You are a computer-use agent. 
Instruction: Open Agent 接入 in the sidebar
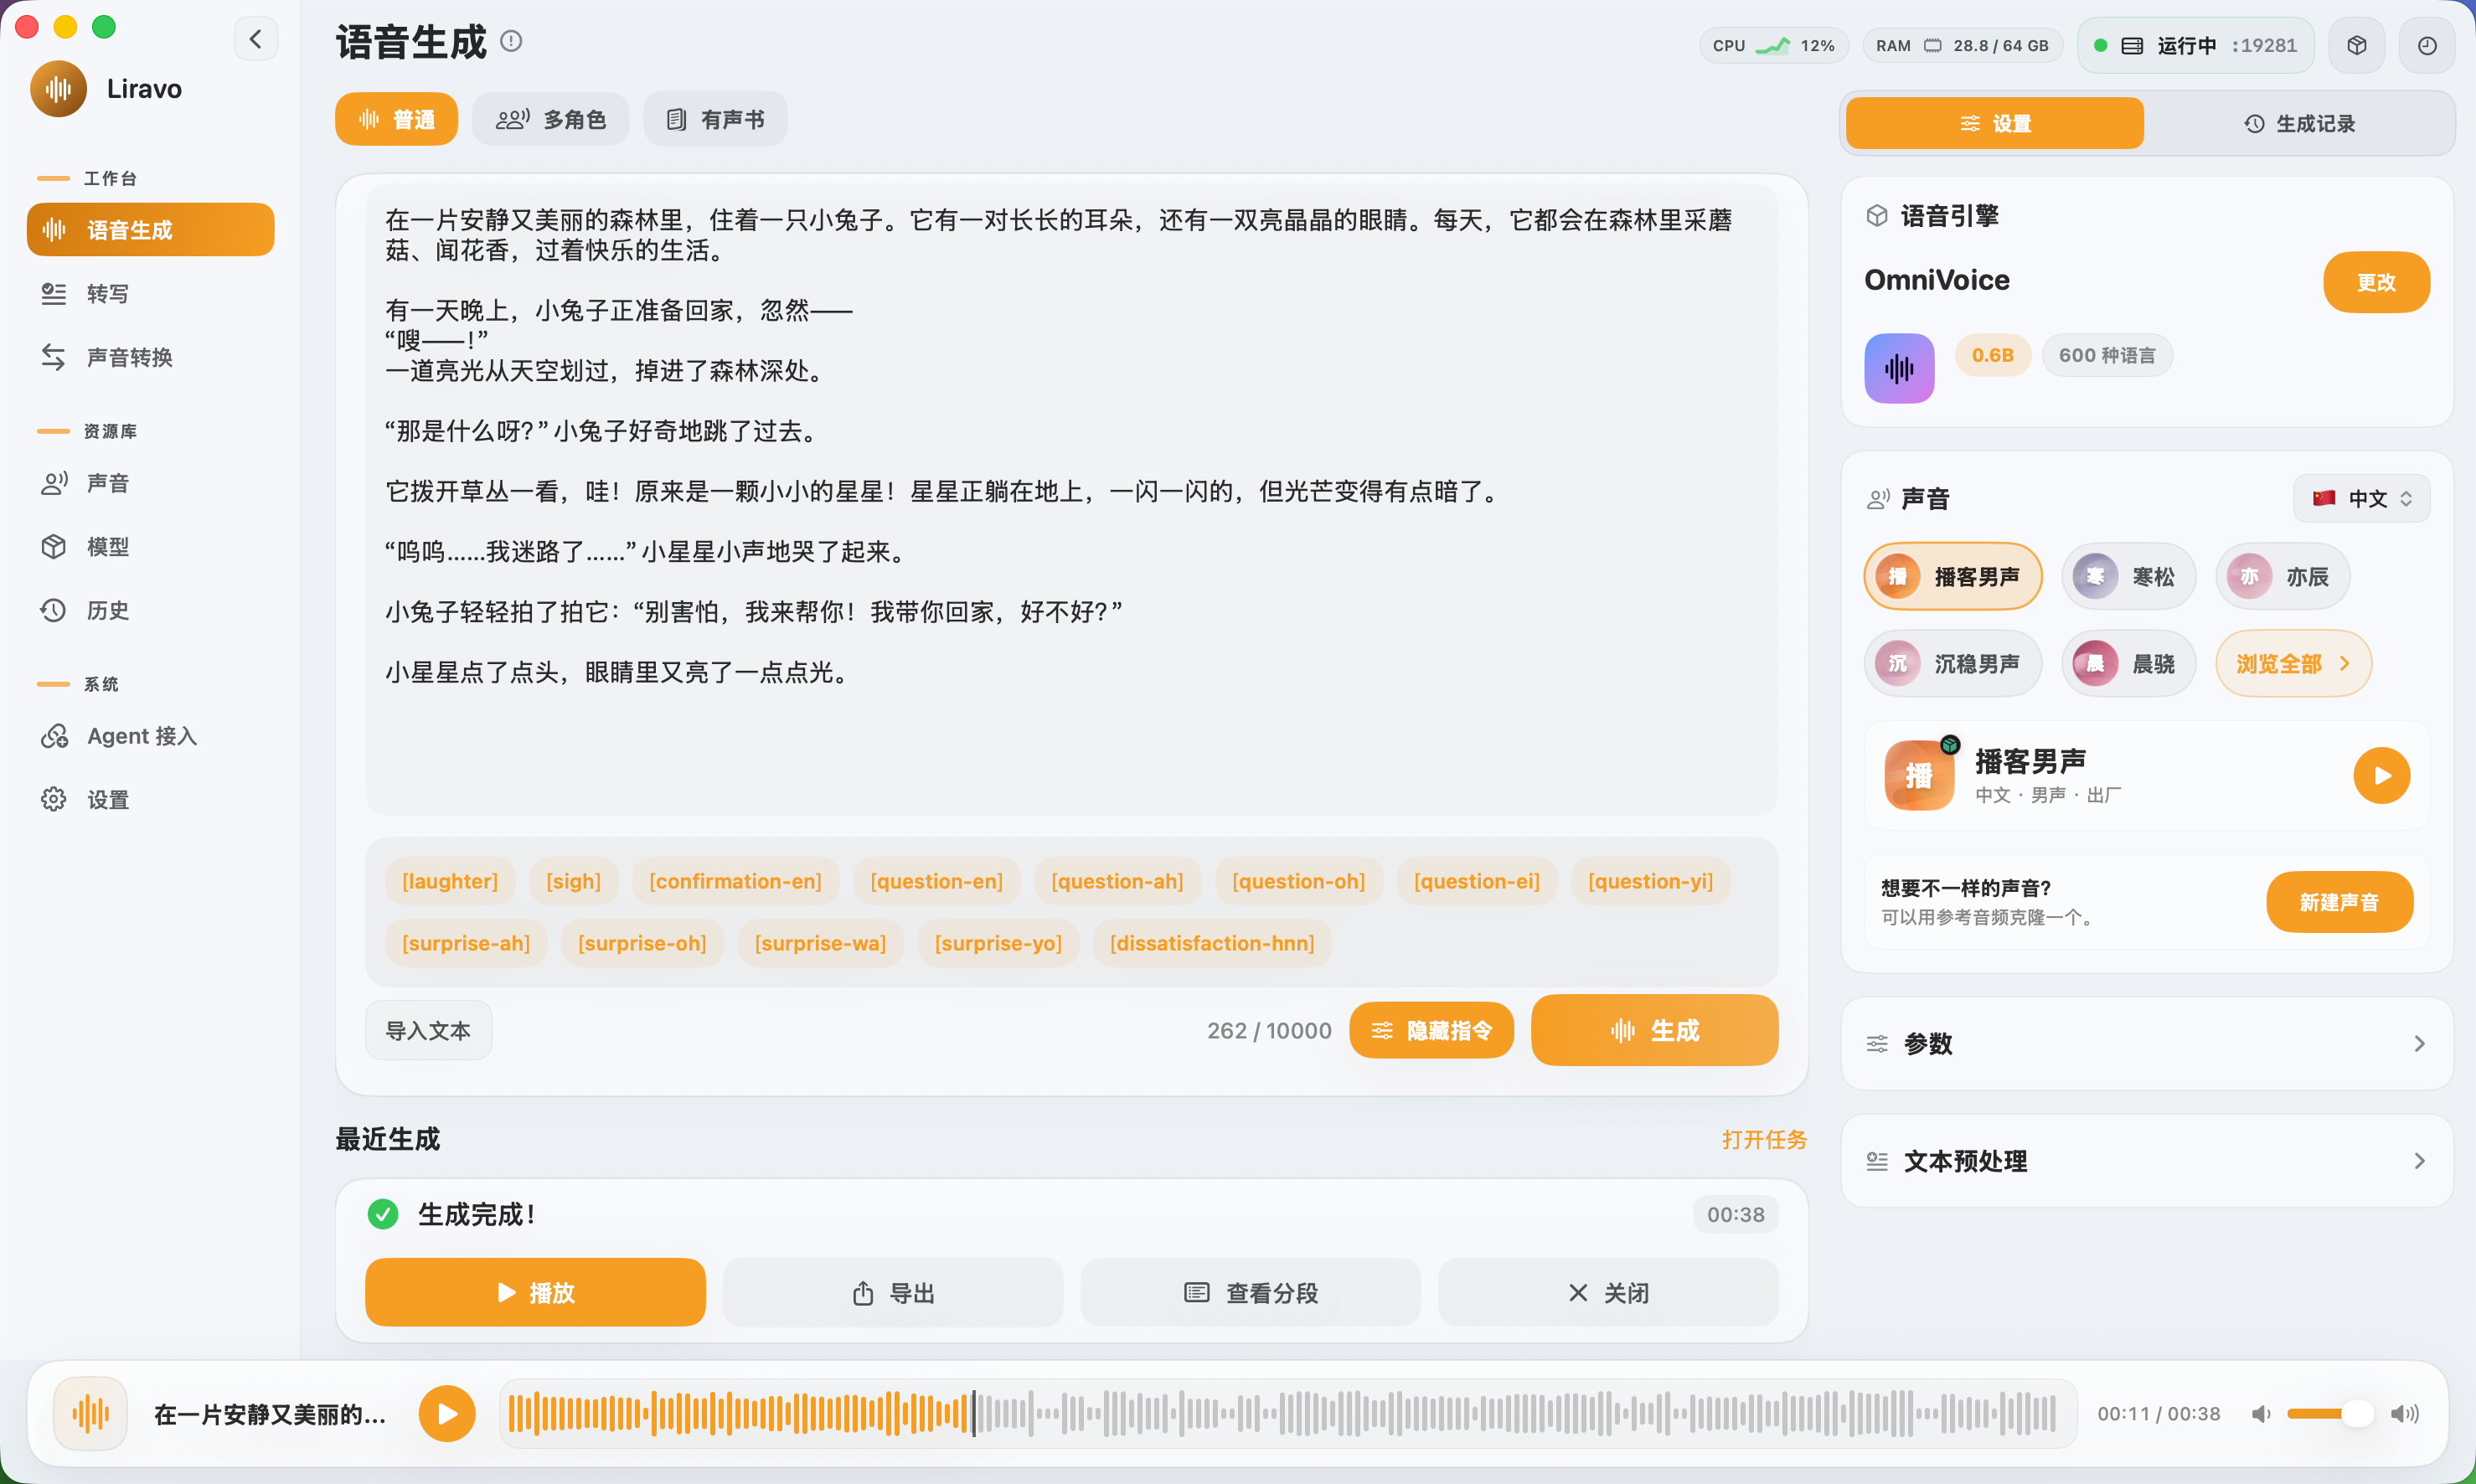tap(150, 736)
